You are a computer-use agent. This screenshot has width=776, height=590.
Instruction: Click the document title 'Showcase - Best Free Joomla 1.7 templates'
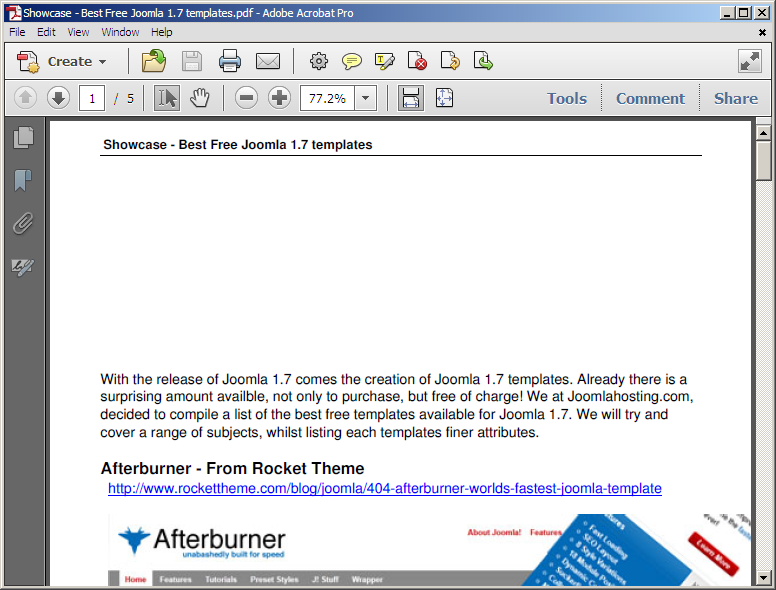(x=238, y=145)
